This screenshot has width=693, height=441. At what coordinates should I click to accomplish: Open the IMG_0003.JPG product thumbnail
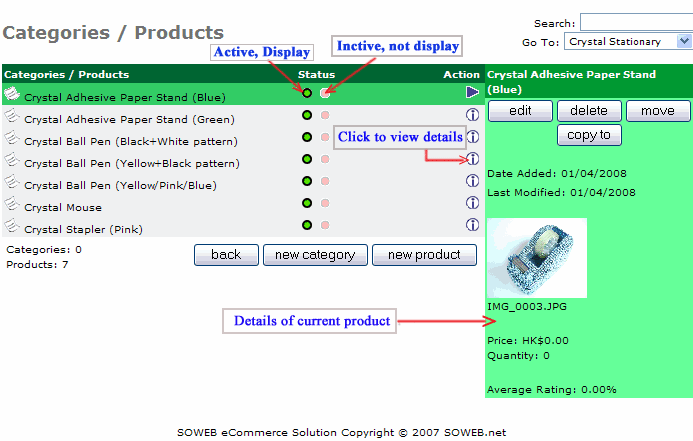[x=537, y=258]
